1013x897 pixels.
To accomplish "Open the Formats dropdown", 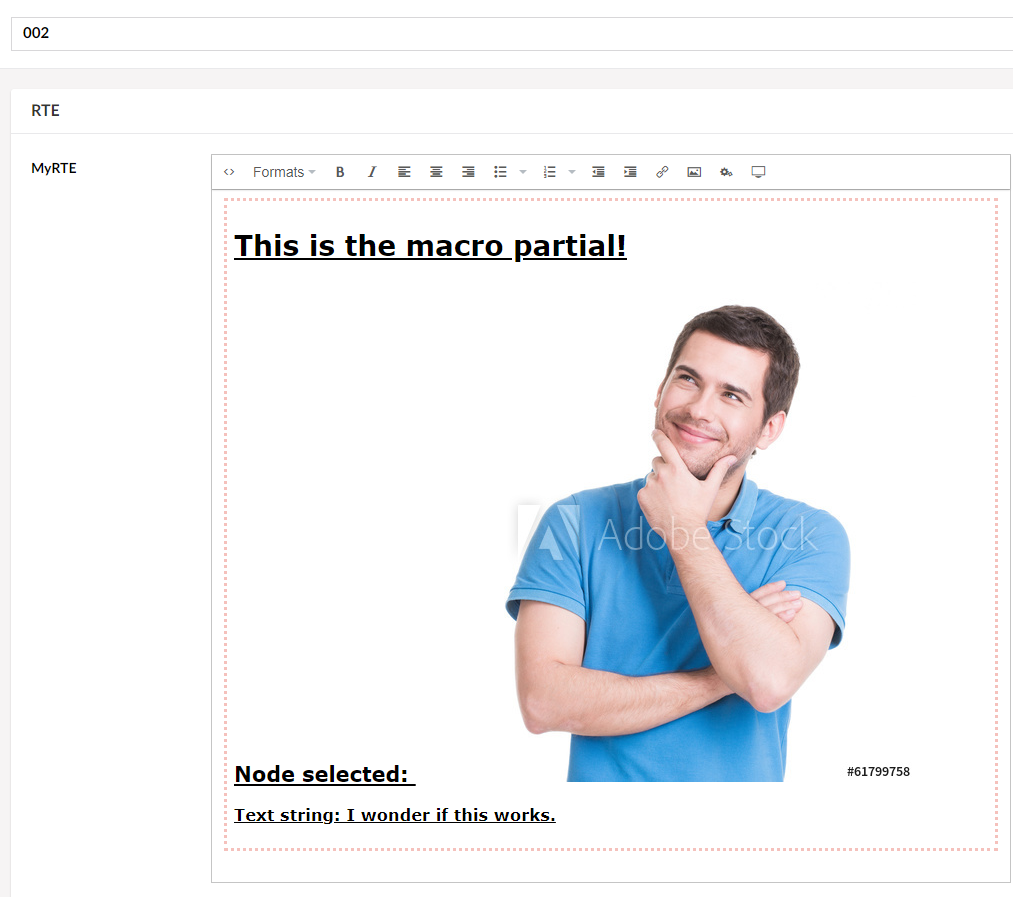I will click(281, 171).
